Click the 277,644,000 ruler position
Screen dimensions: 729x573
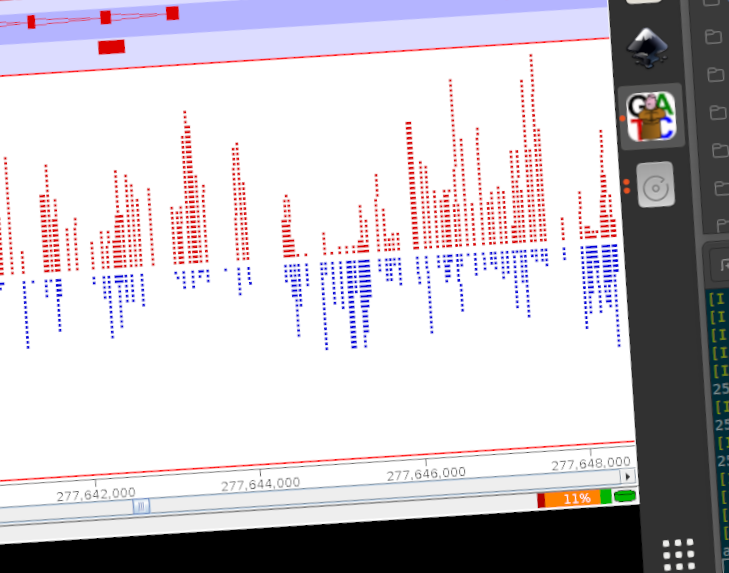(260, 483)
